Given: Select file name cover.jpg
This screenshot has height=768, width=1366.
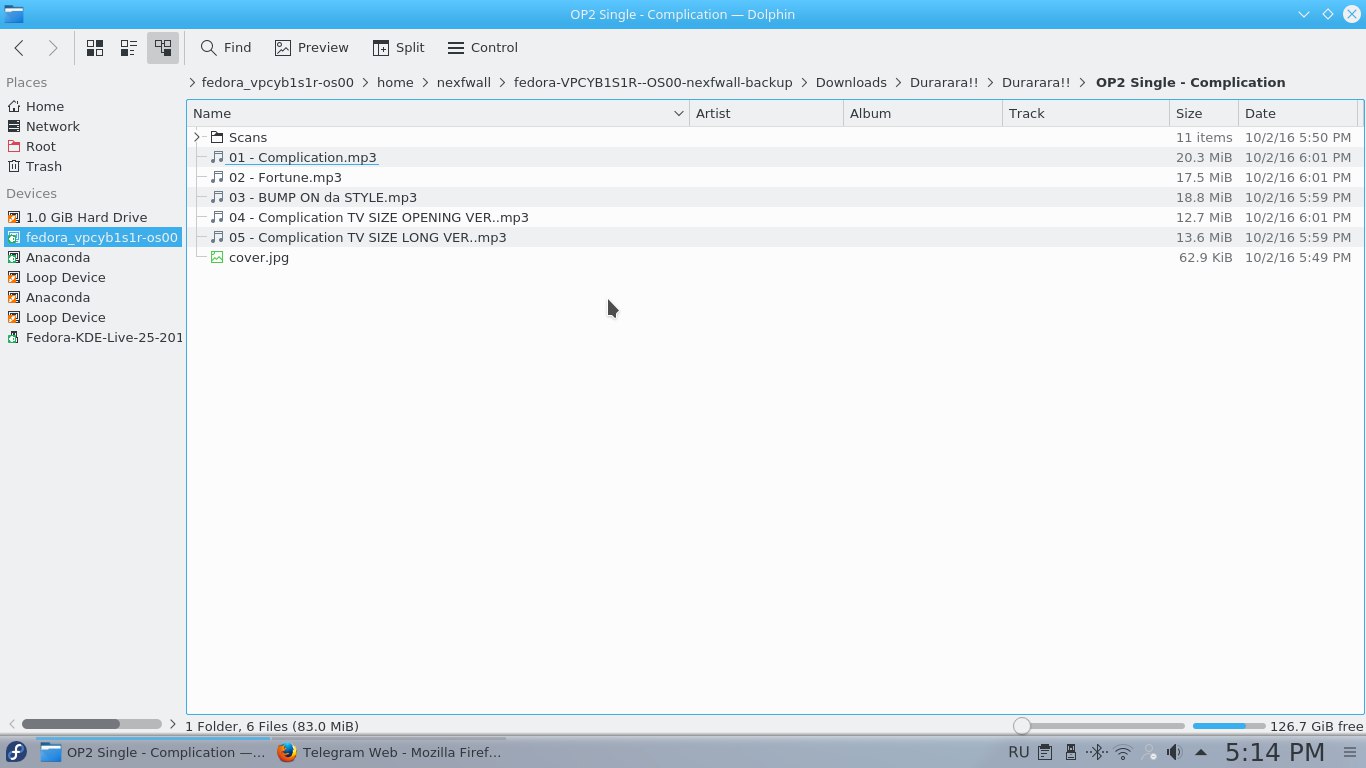Looking at the screenshot, I should click(259, 257).
